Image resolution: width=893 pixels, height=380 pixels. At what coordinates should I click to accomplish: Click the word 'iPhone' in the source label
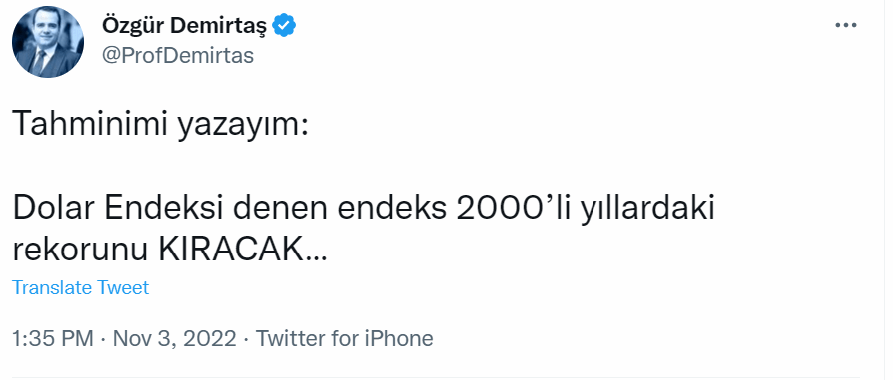[x=400, y=338]
